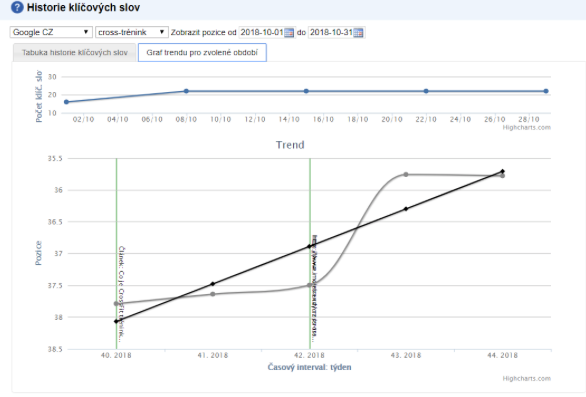This screenshot has width=586, height=397.
Task: Open the cross-trénink keyword dropdown
Action: point(132,32)
